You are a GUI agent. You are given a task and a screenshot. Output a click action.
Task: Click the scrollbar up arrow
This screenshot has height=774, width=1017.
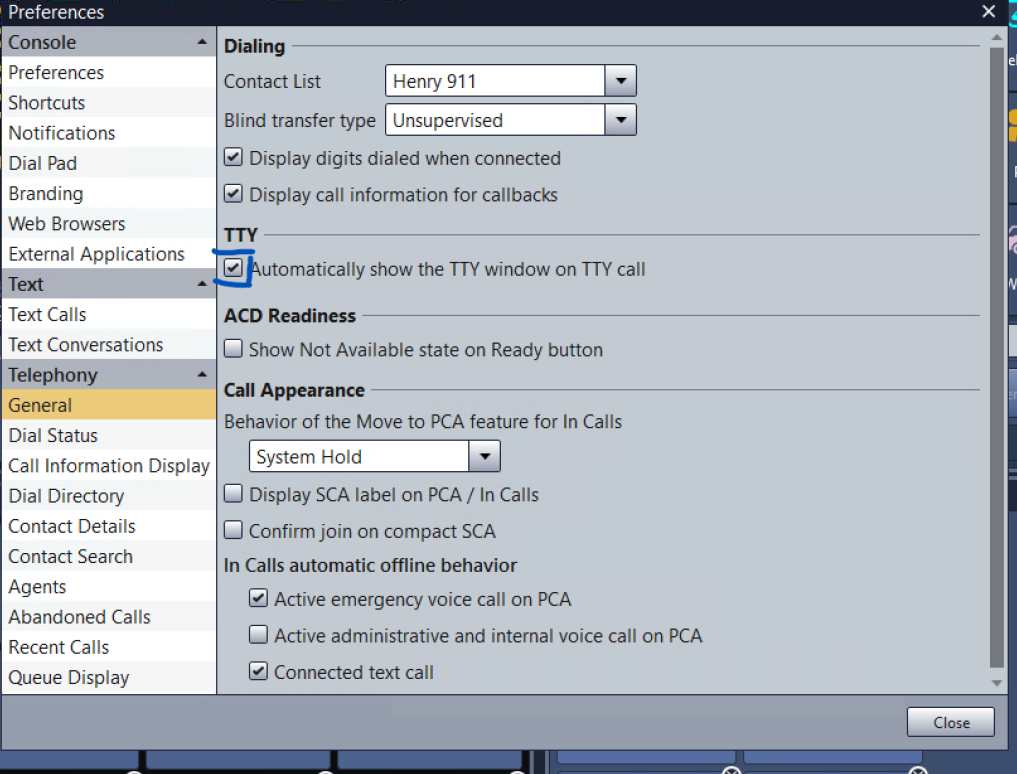[996, 38]
